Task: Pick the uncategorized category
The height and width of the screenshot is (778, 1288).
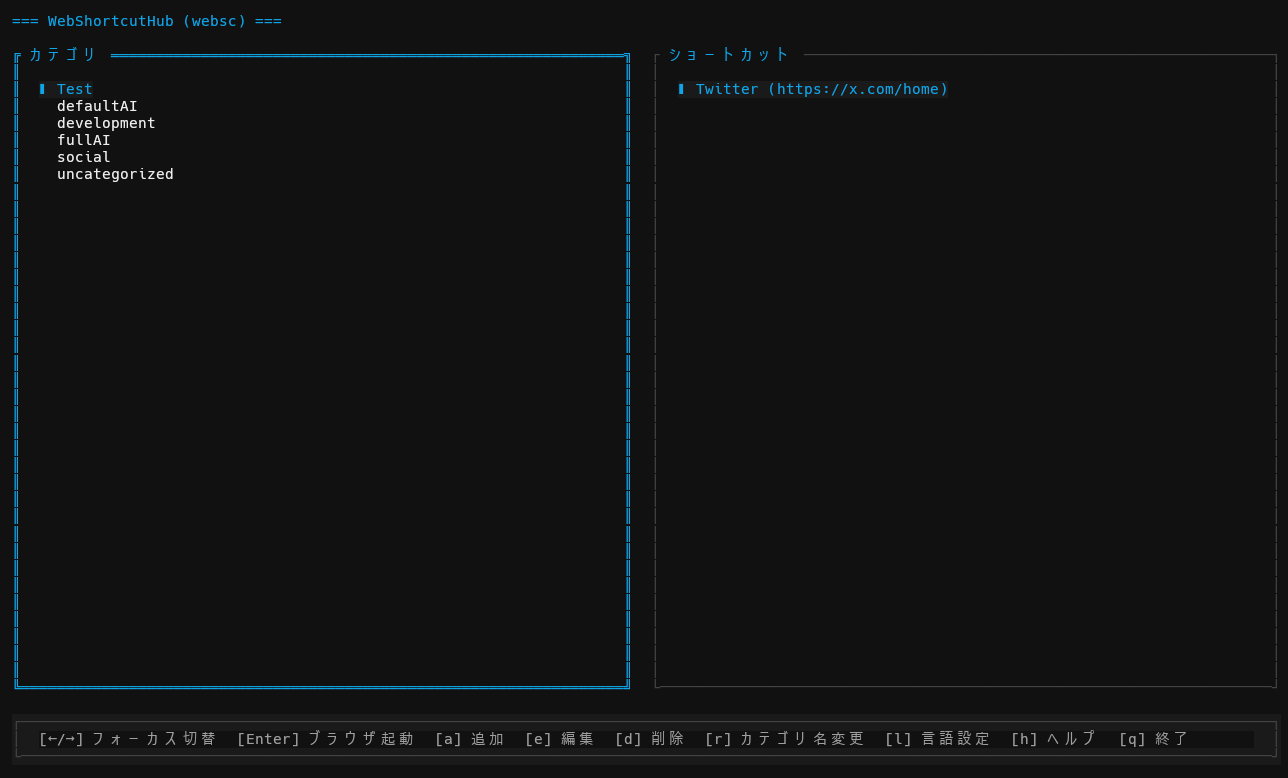Action: tap(115, 174)
